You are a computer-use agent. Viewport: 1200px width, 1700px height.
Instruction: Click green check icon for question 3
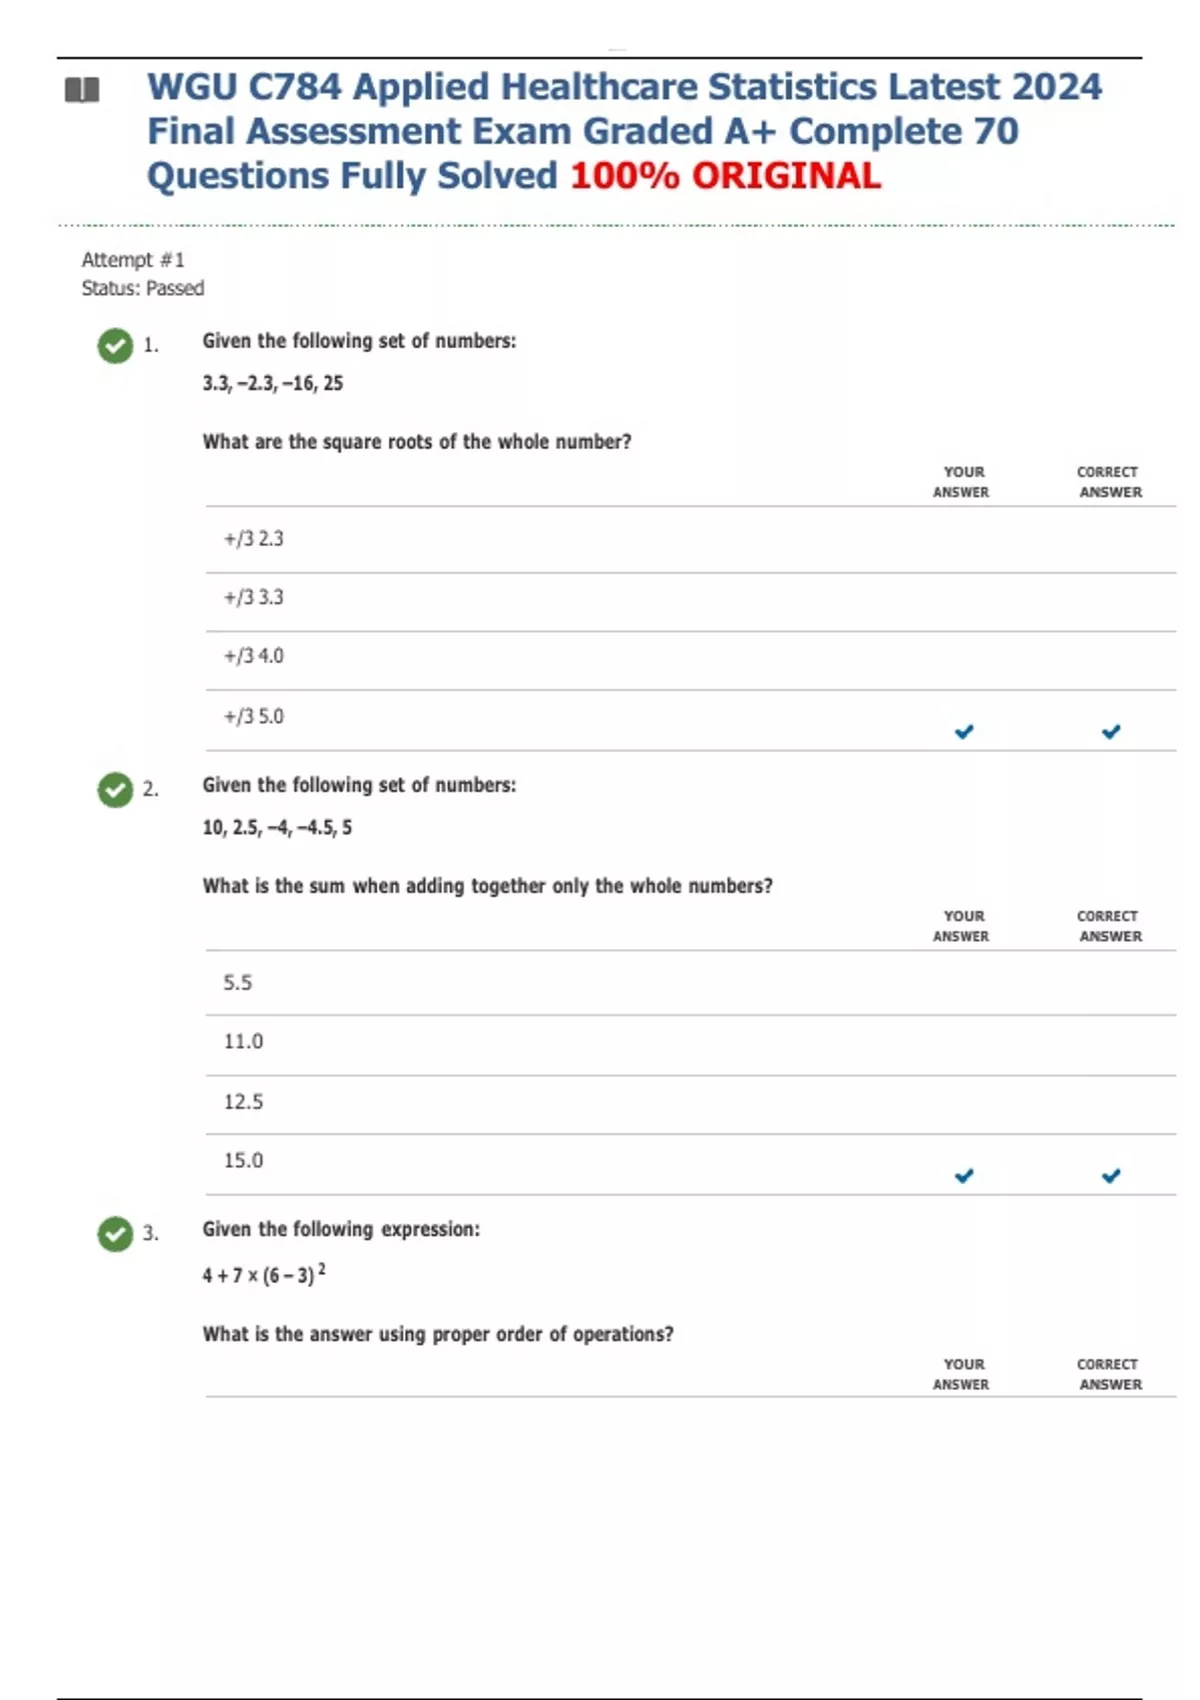tap(115, 1234)
